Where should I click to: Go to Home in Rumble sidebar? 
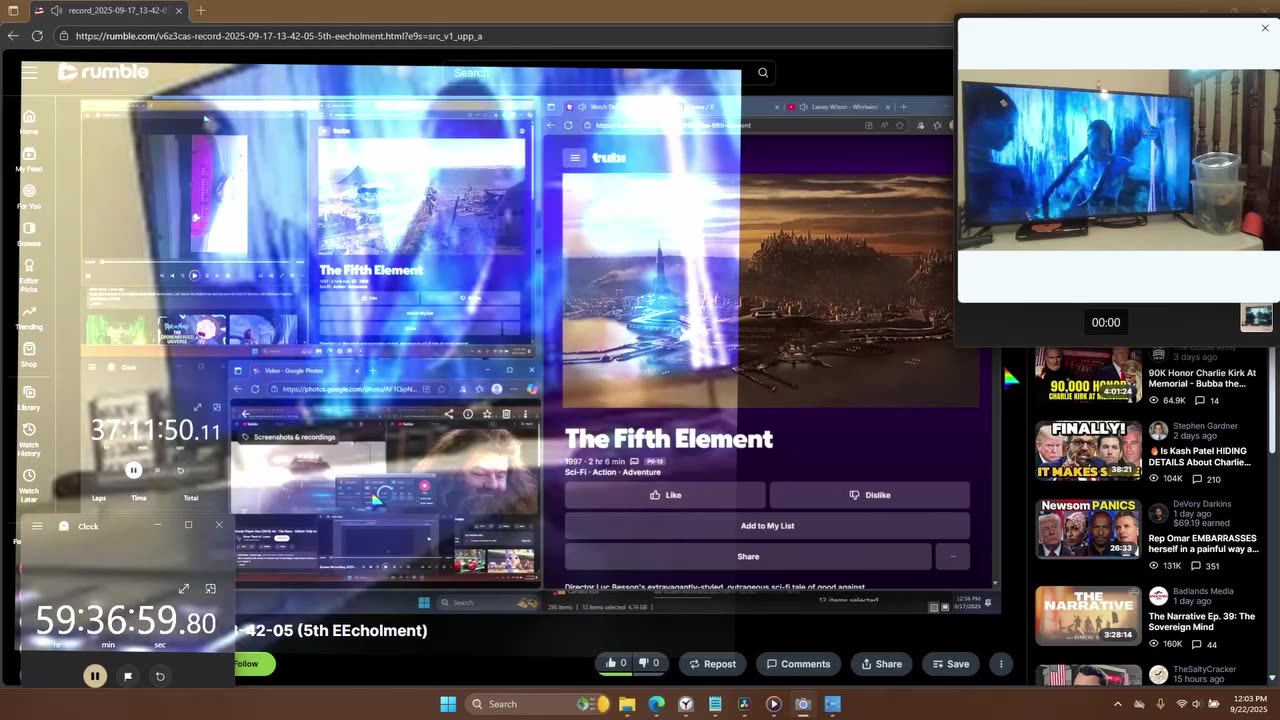(x=29, y=122)
